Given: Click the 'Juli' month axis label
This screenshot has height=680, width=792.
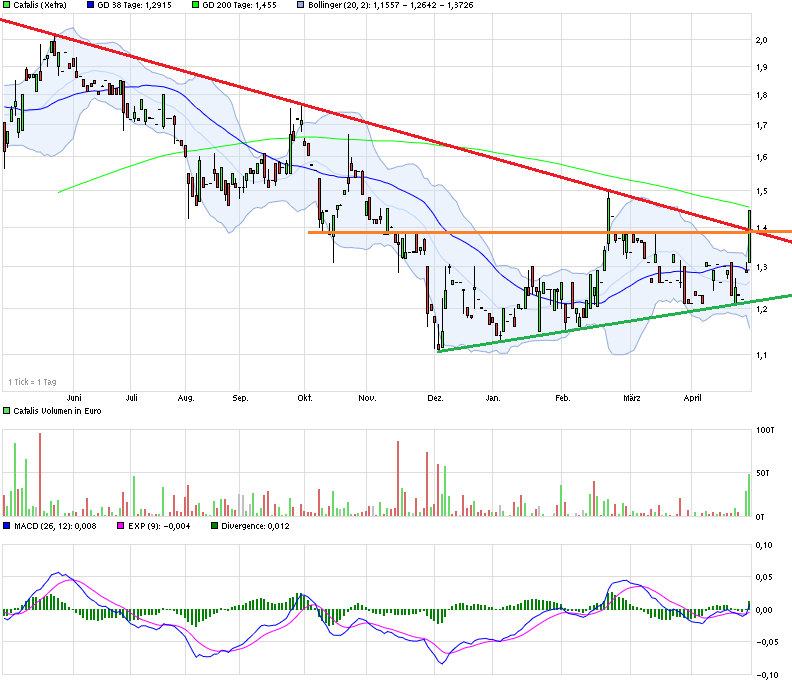Looking at the screenshot, I should click(x=131, y=398).
